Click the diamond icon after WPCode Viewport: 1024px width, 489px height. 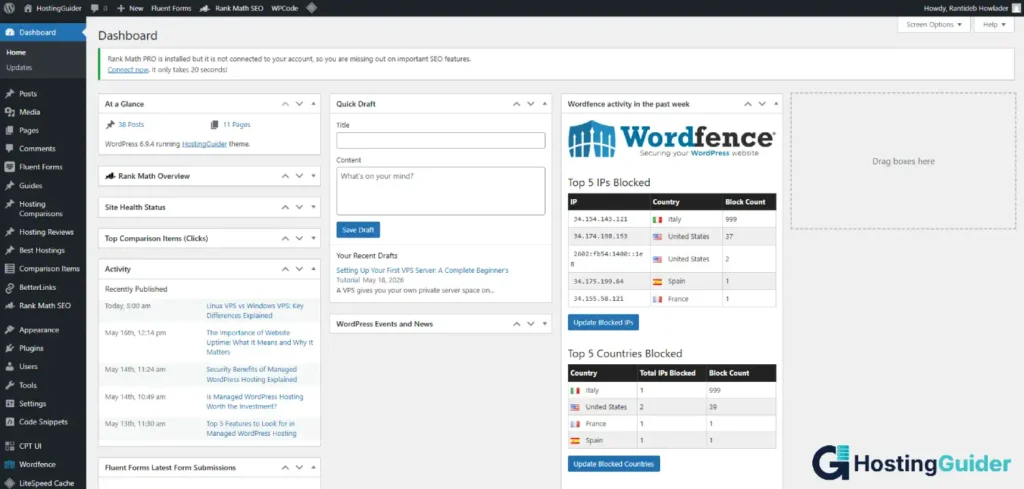pos(312,8)
